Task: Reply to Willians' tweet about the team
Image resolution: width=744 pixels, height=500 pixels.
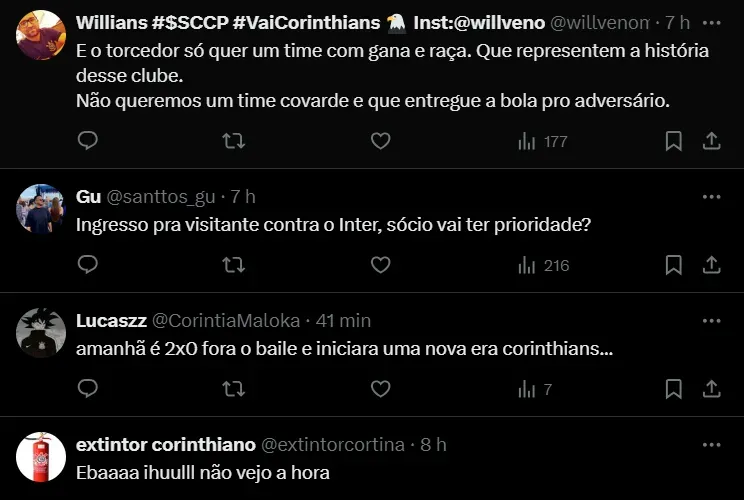Action: (88, 141)
